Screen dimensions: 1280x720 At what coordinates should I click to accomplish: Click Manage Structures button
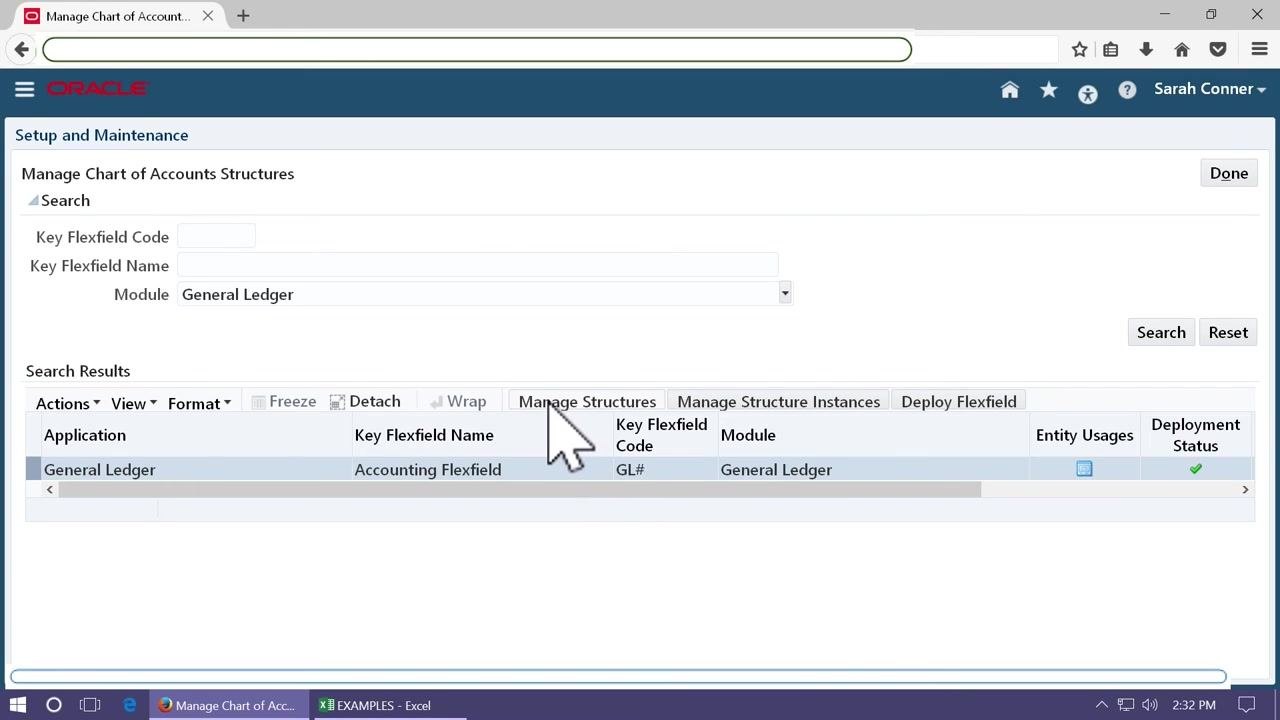587,402
